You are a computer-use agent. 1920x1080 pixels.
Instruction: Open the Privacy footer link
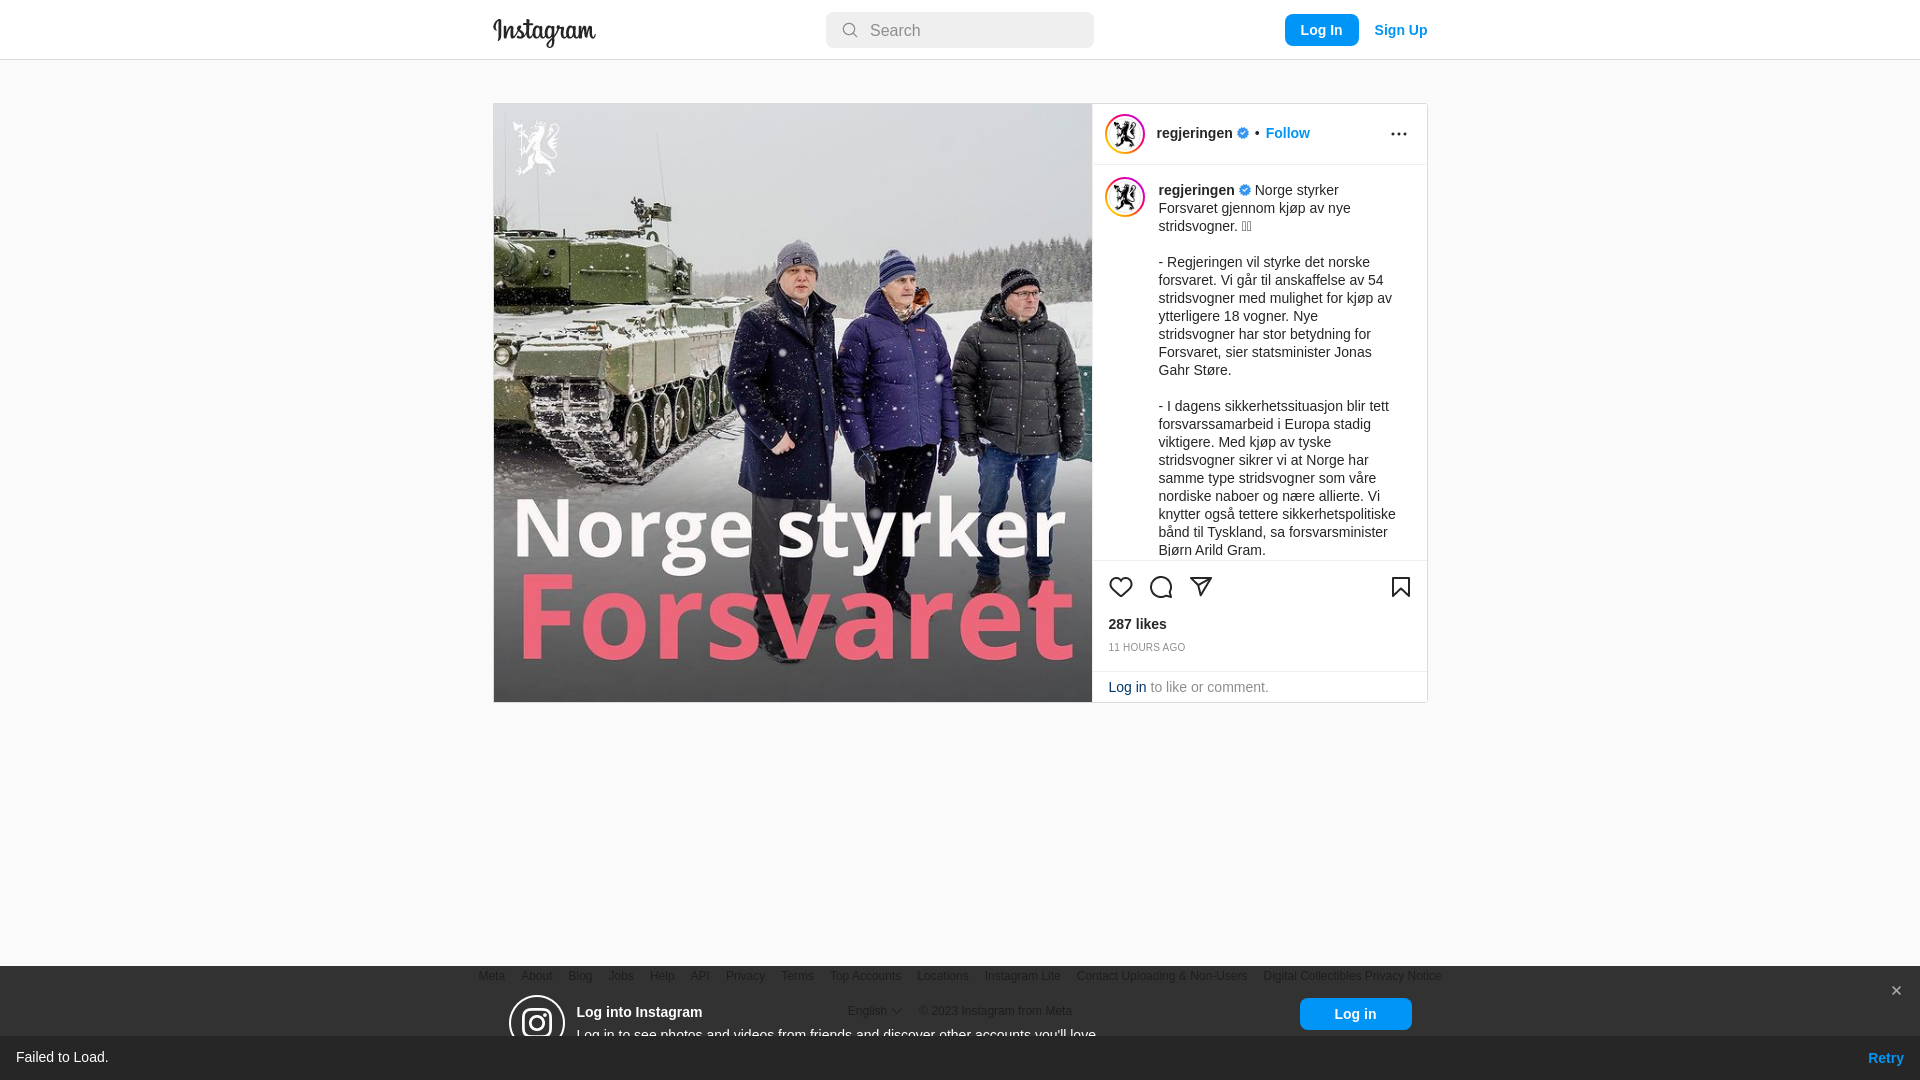pos(745,976)
